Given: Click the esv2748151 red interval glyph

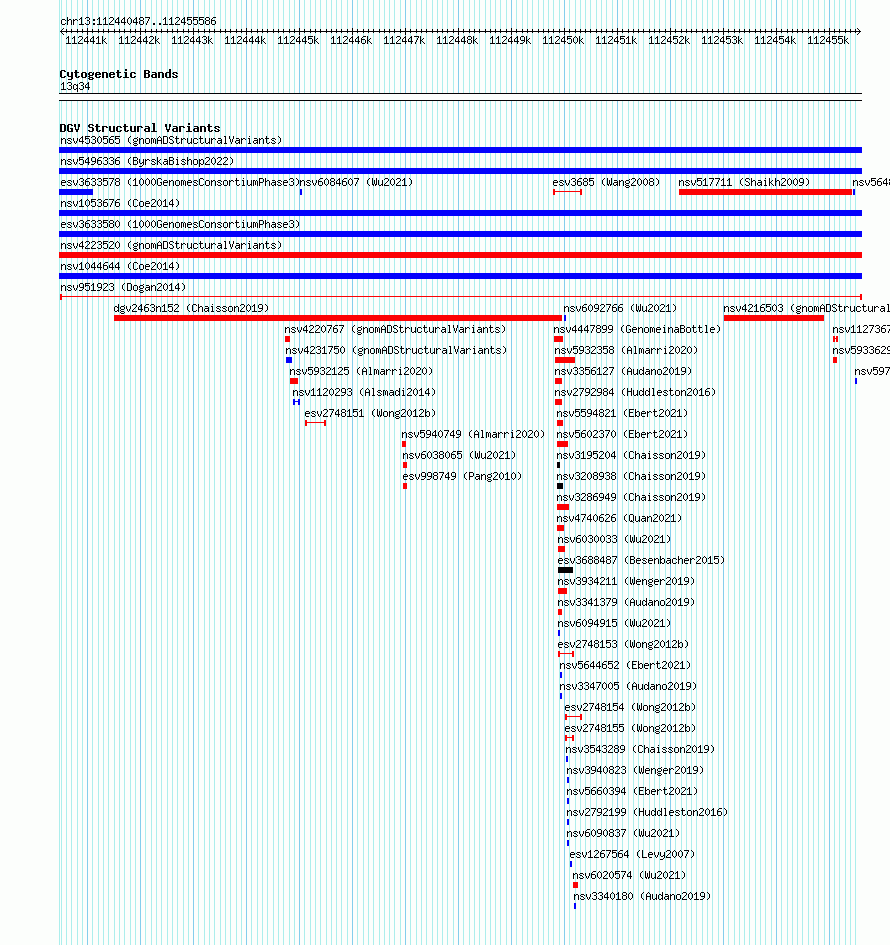Looking at the screenshot, I should [x=315, y=423].
